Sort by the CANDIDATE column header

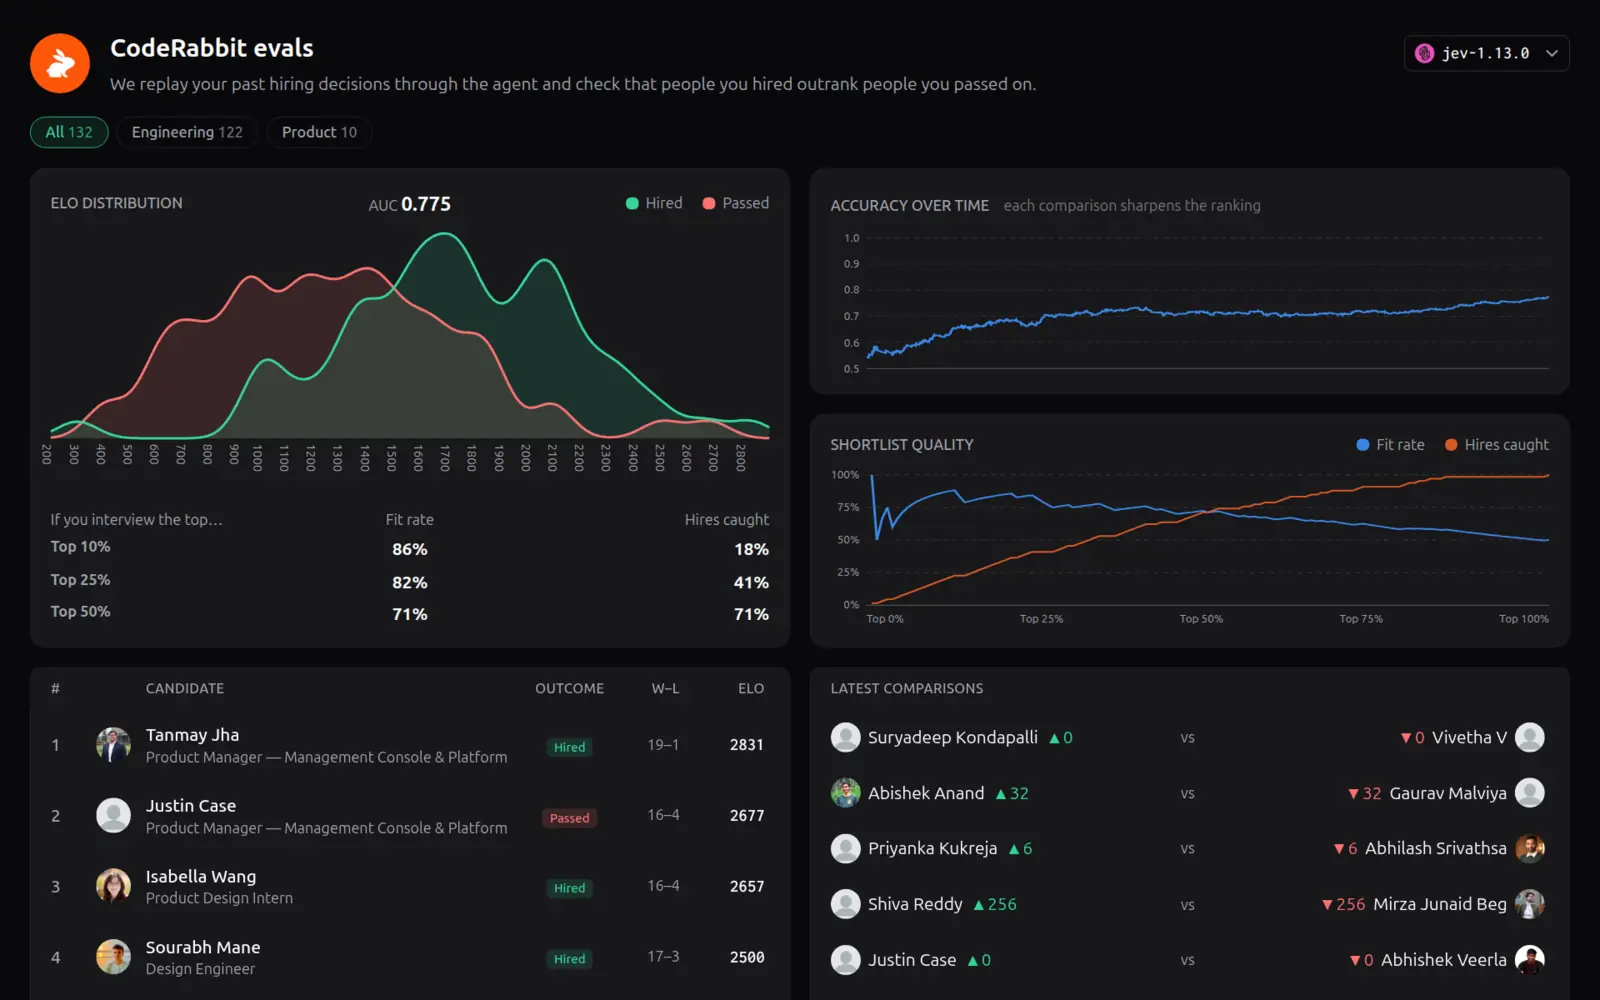click(x=185, y=688)
